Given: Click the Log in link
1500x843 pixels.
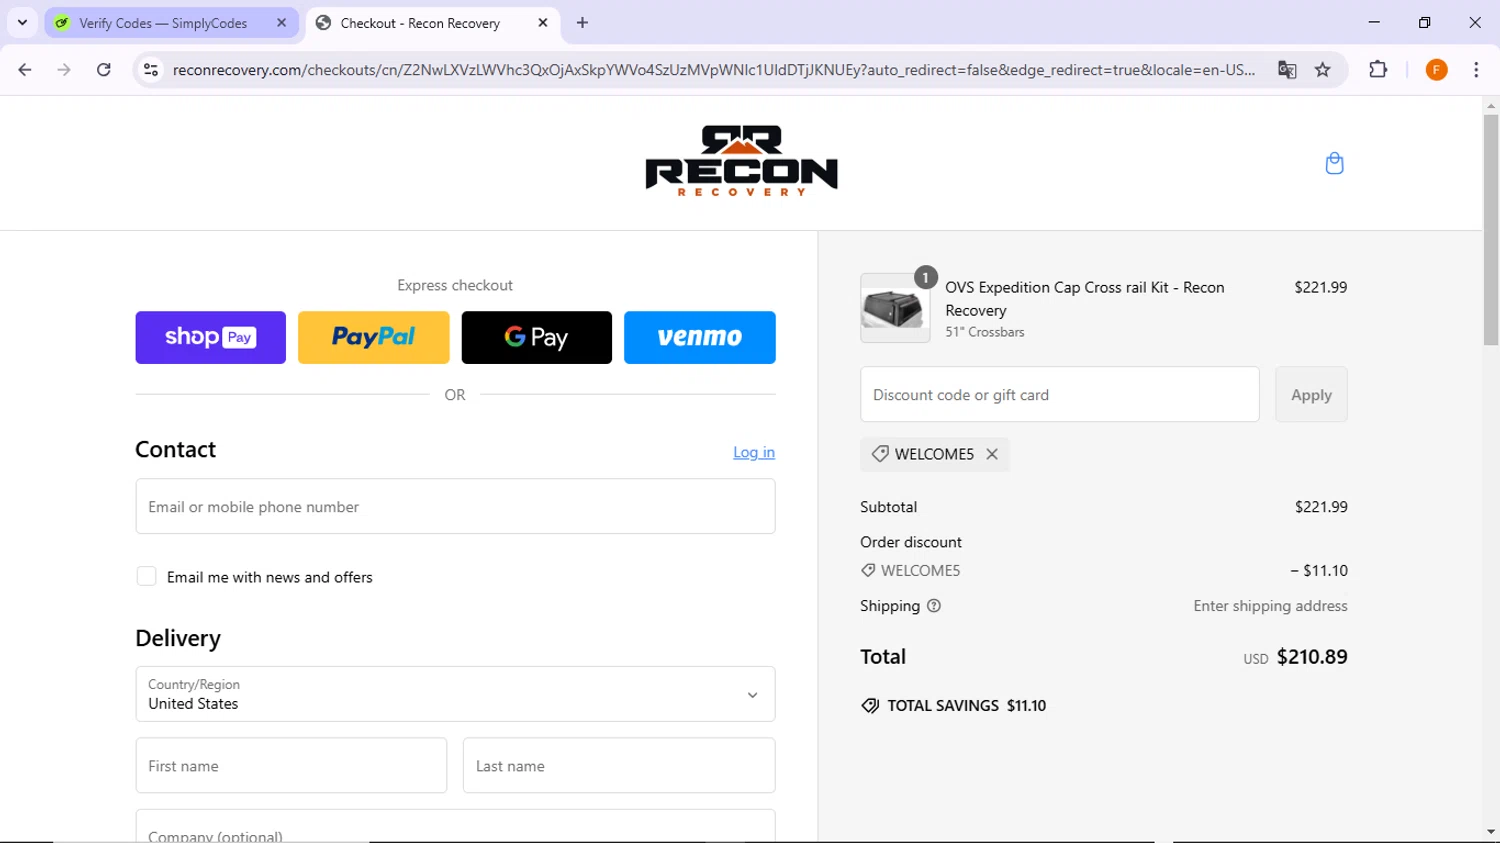Looking at the screenshot, I should 754,452.
